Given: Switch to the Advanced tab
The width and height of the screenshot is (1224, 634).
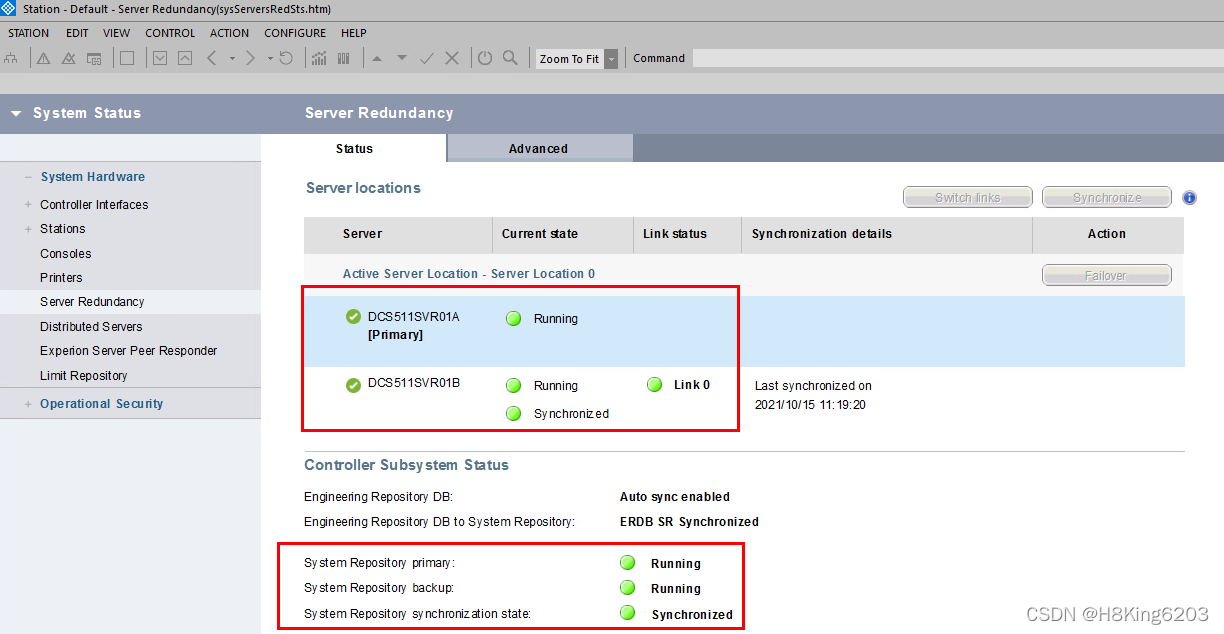Looking at the screenshot, I should (539, 148).
